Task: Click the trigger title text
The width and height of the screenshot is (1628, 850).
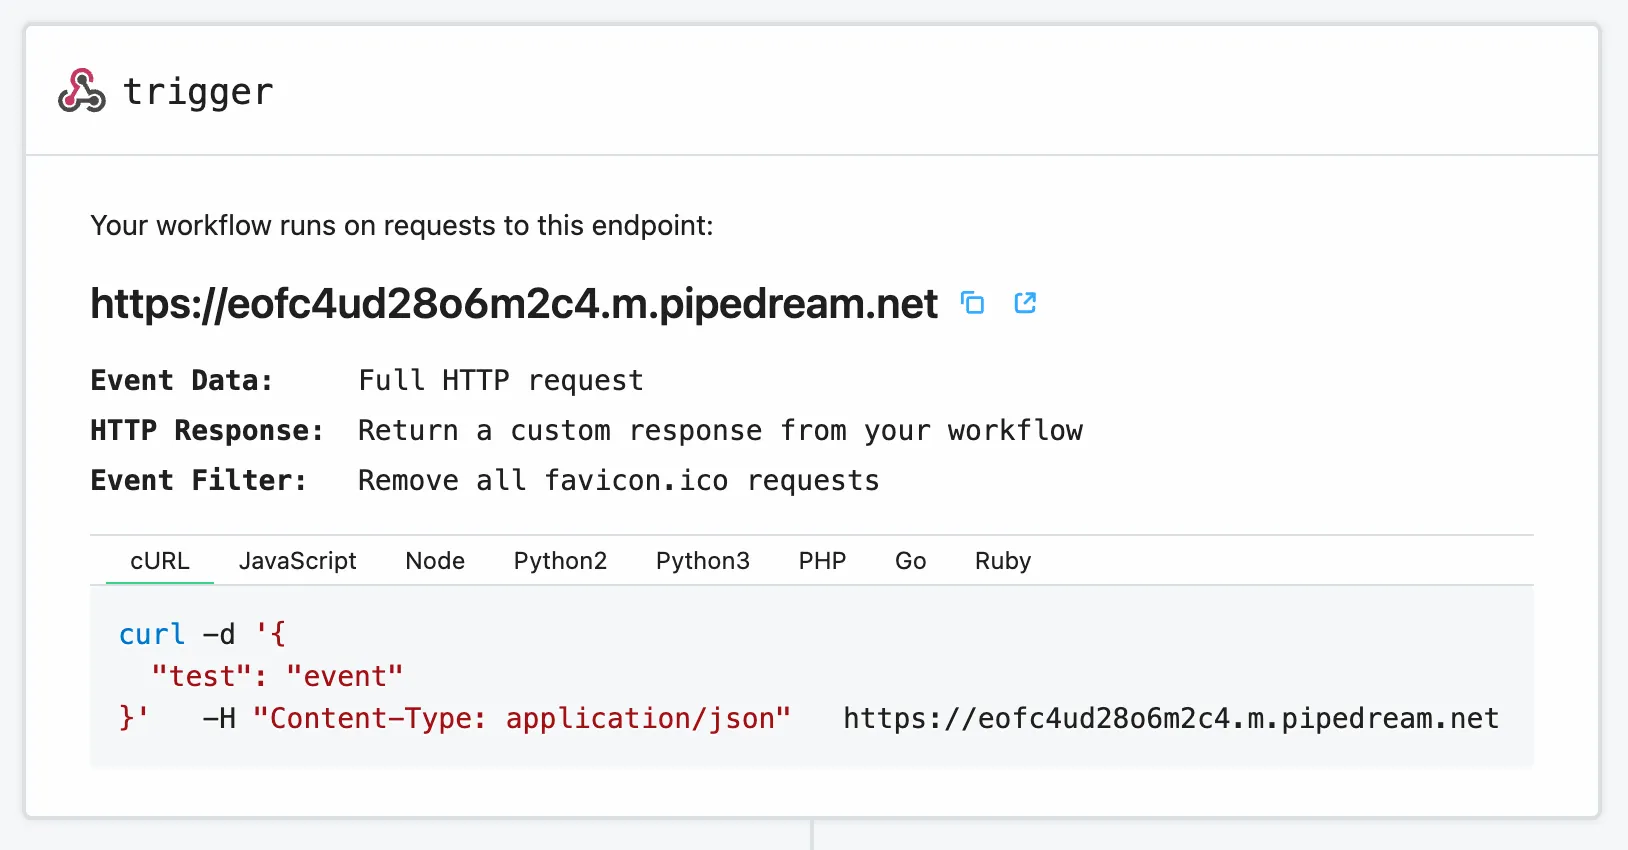Action: [197, 91]
